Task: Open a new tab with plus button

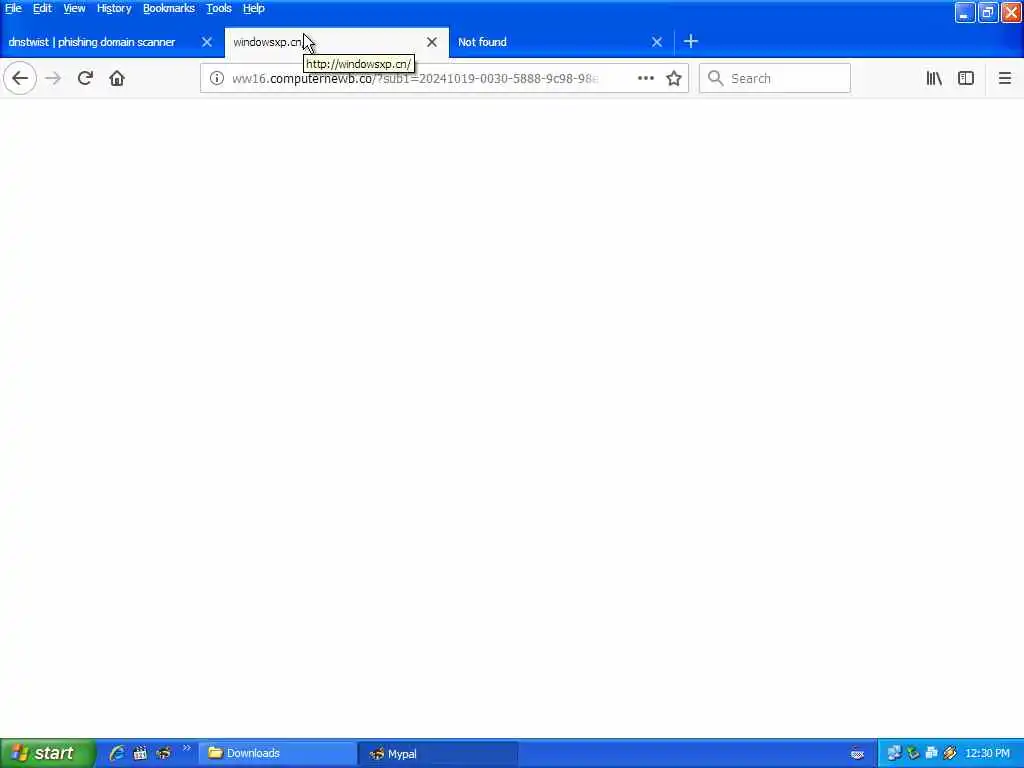Action: coord(691,42)
